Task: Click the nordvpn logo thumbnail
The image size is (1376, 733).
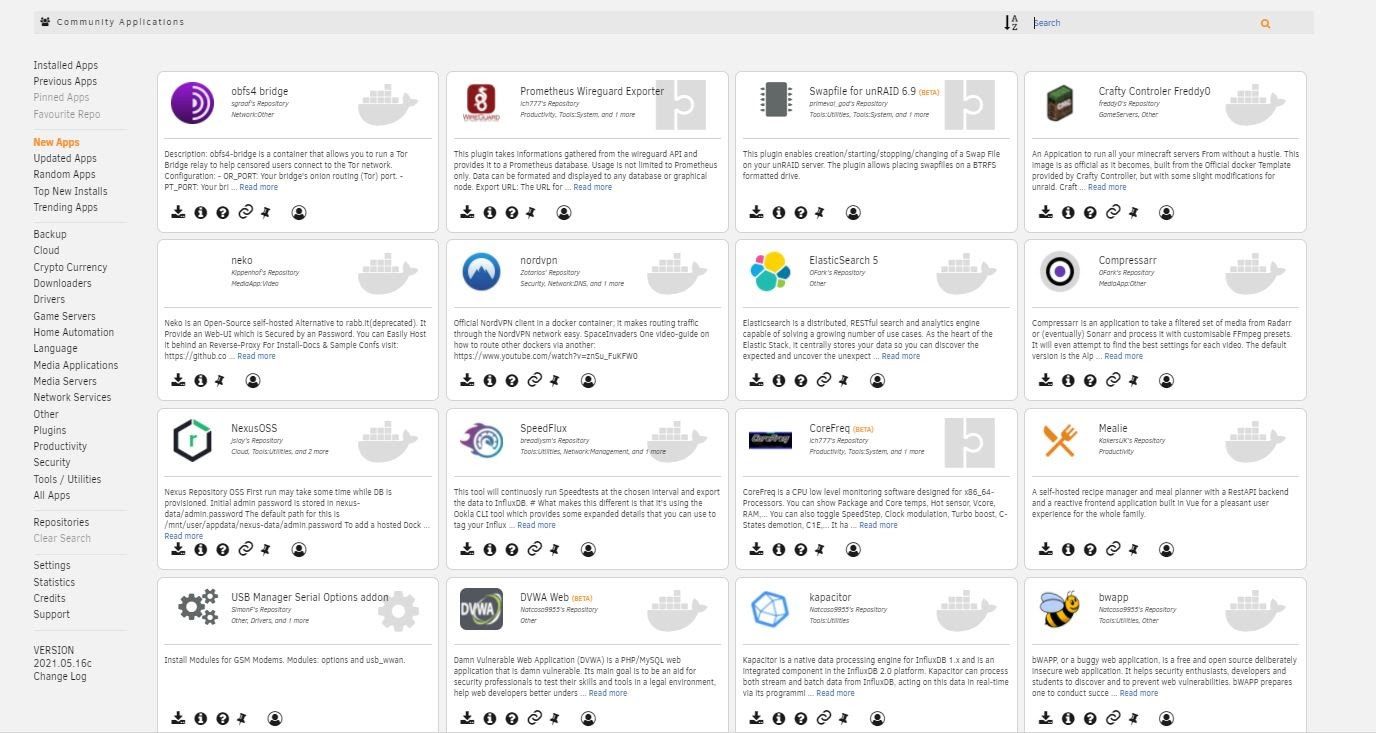Action: 481,272
